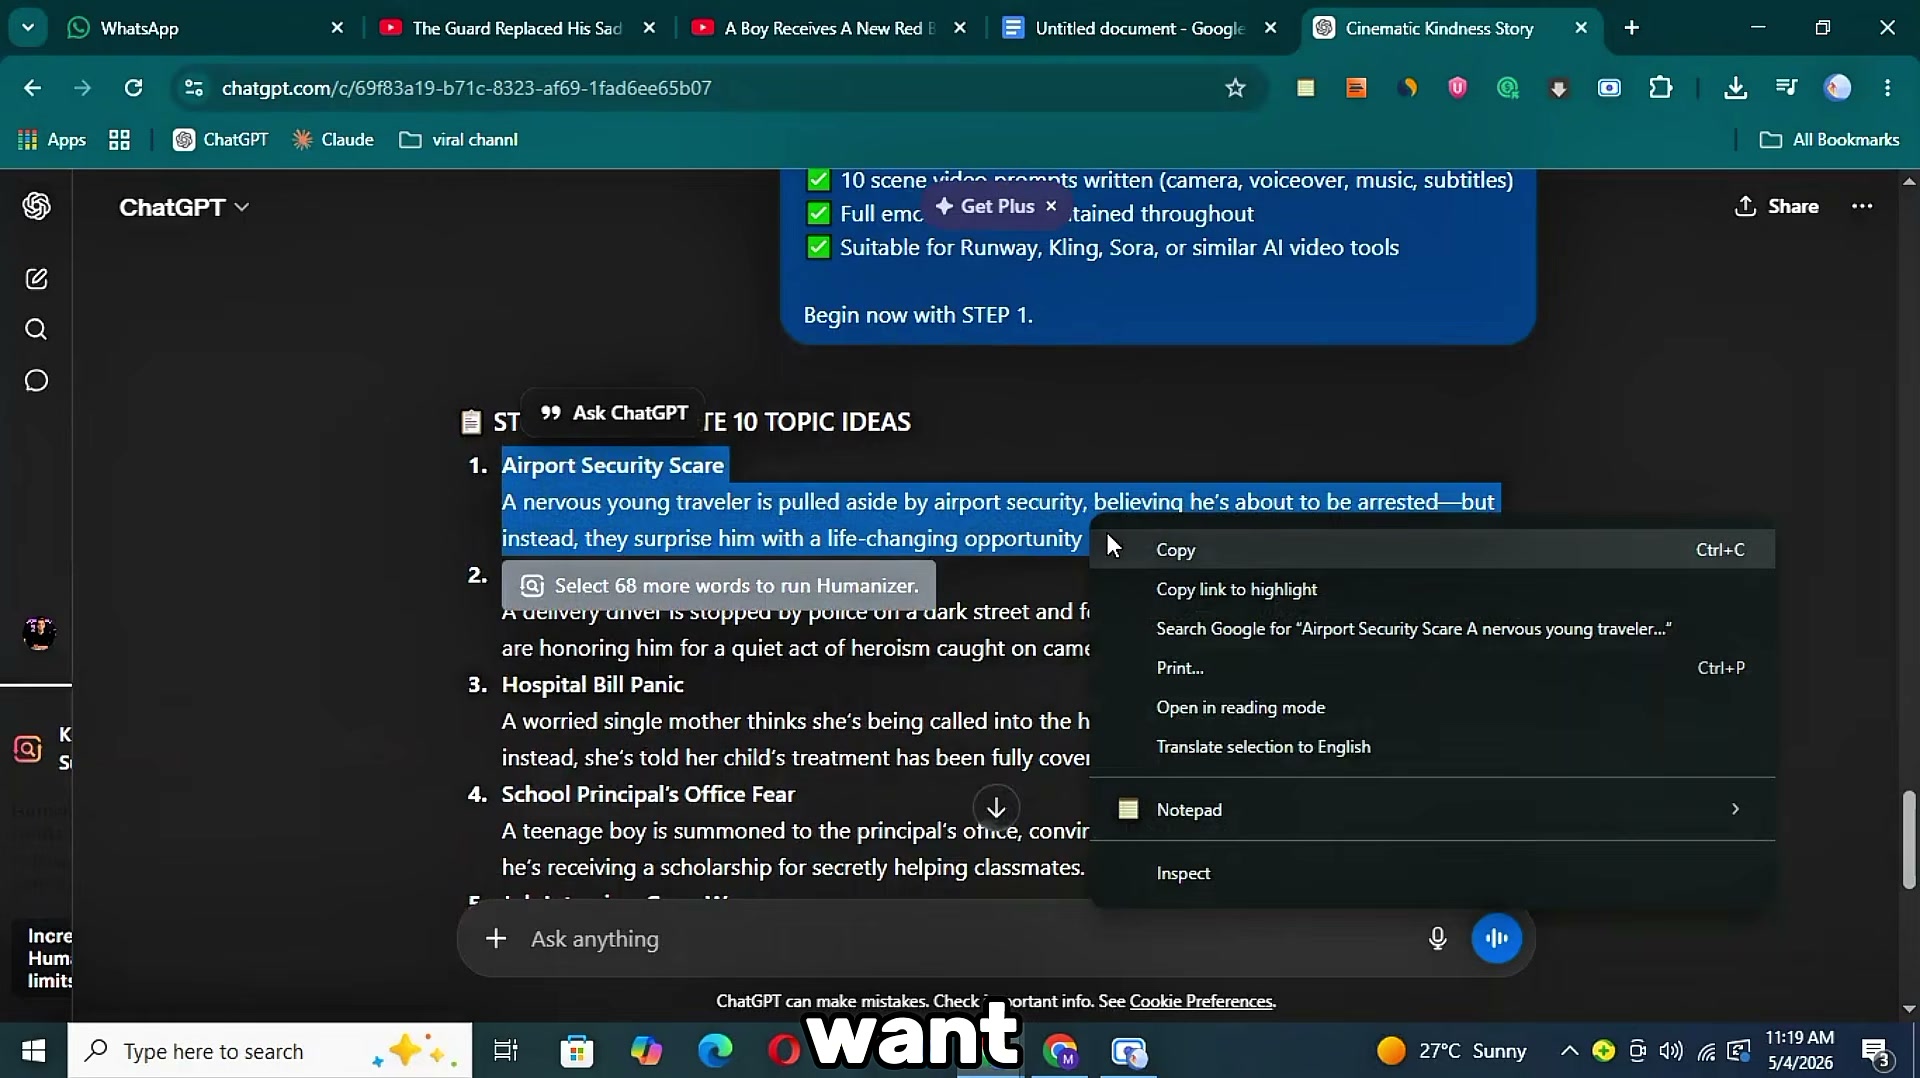Expand the Notepad submenu arrow
Screen dimensions: 1920x1078
click(1735, 809)
